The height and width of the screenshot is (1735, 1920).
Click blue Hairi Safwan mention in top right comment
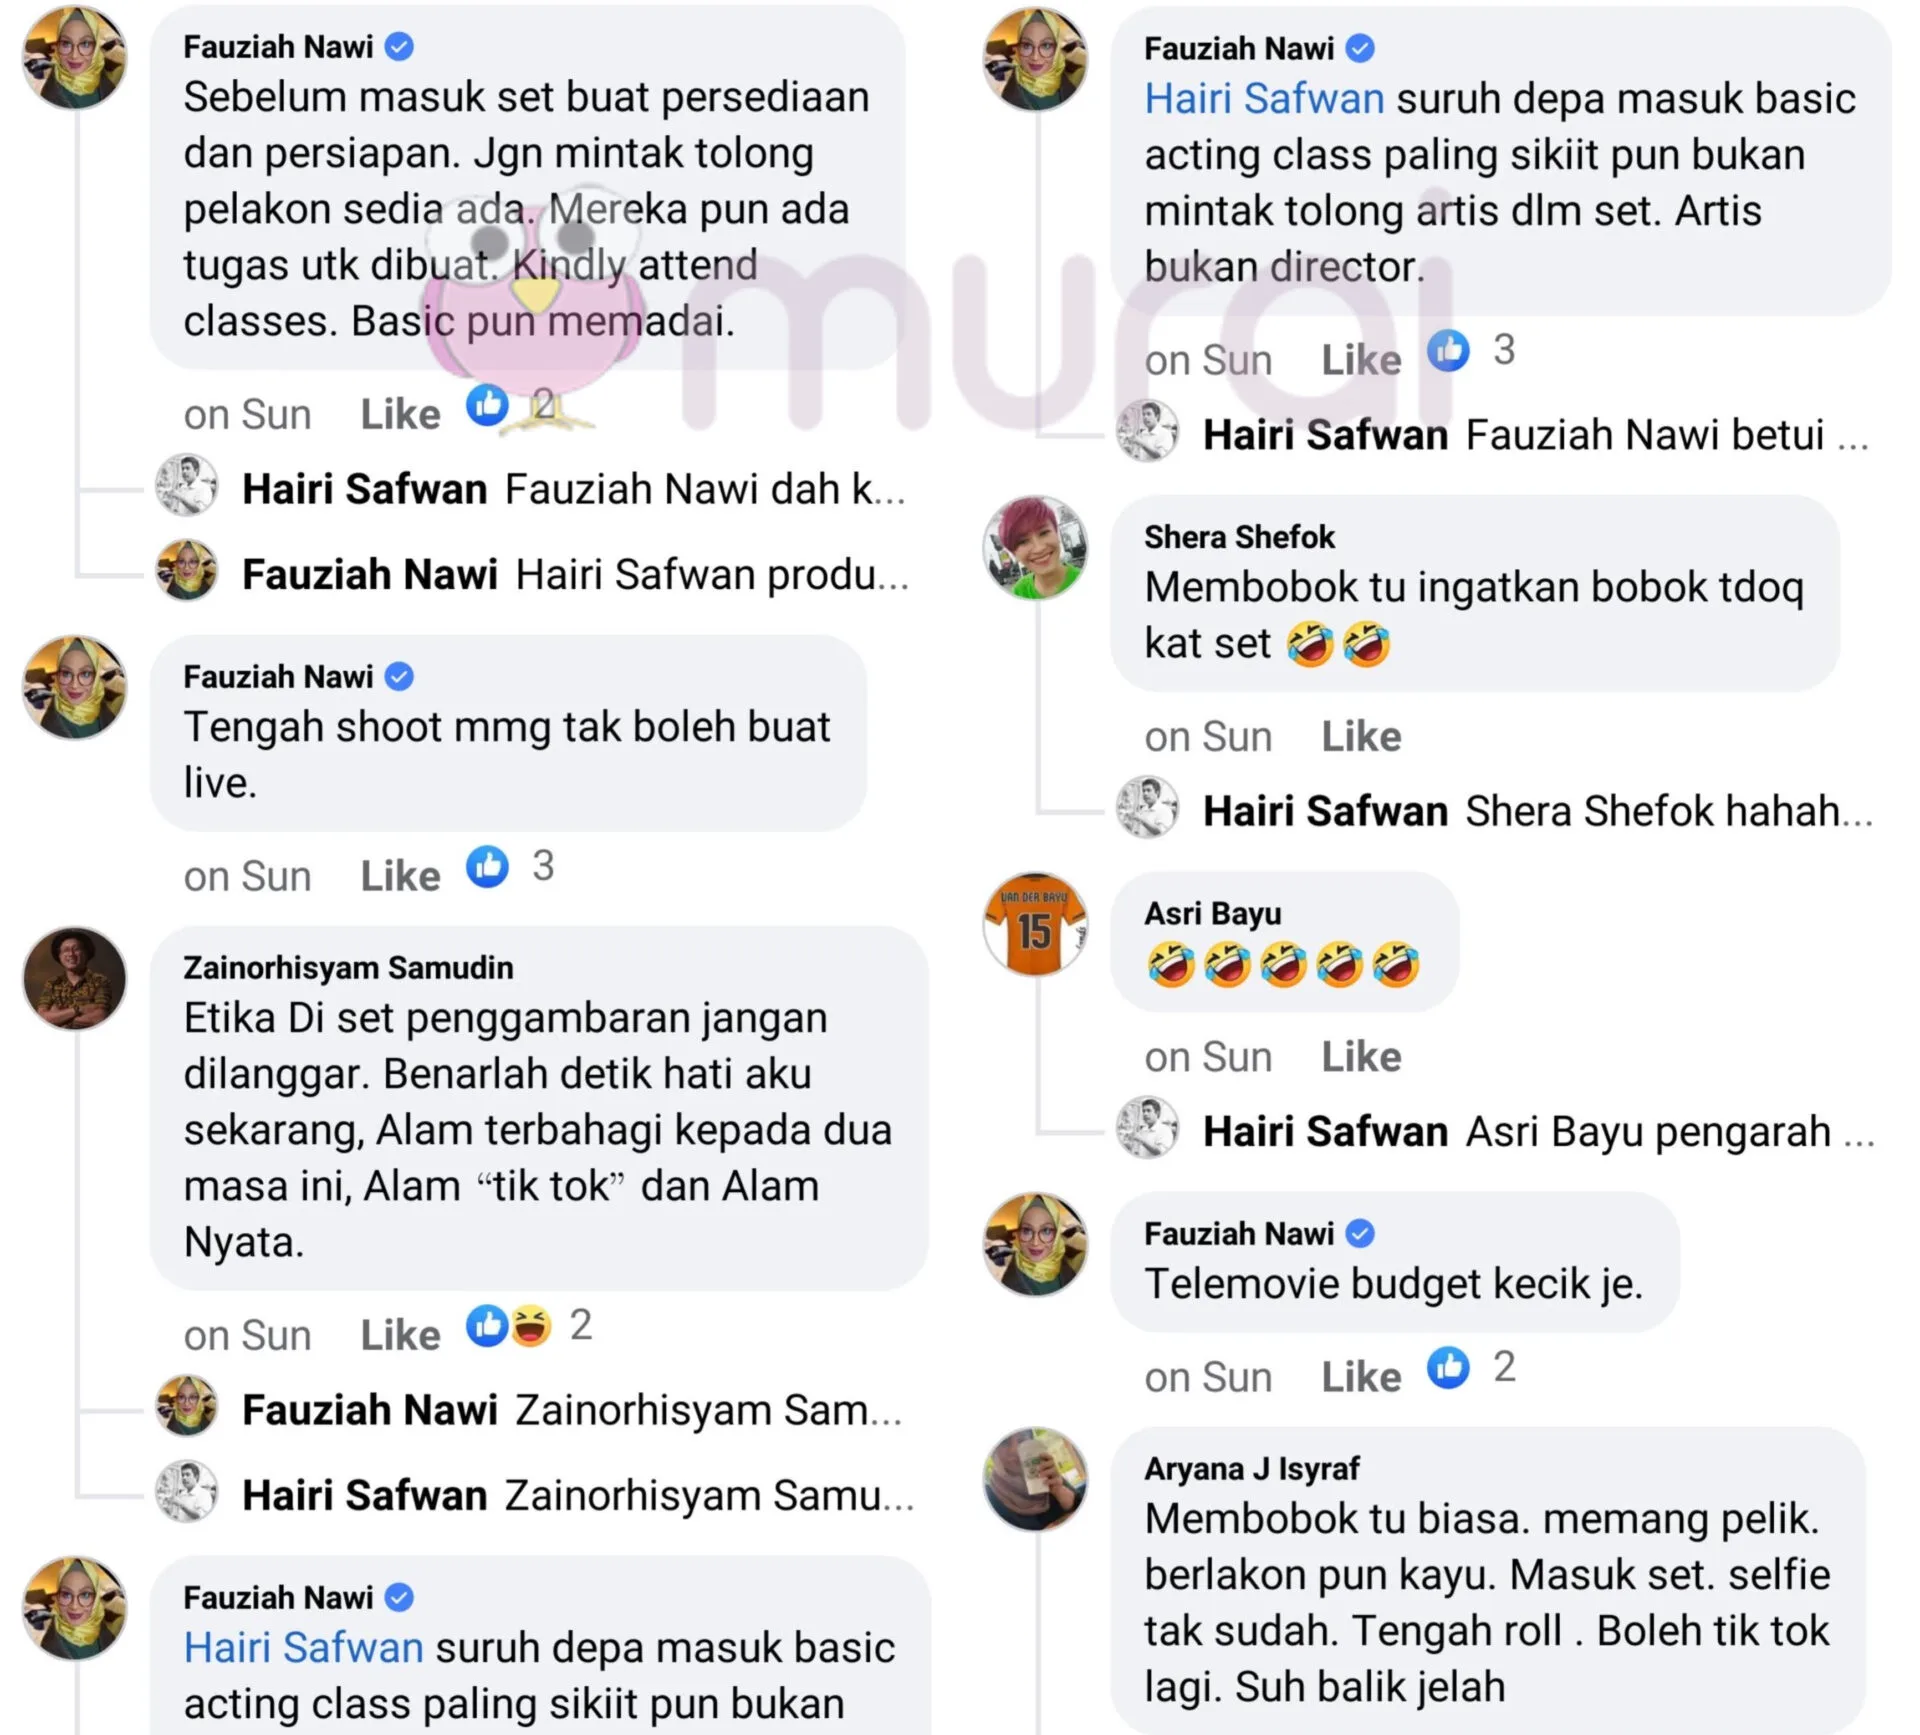coord(1264,99)
